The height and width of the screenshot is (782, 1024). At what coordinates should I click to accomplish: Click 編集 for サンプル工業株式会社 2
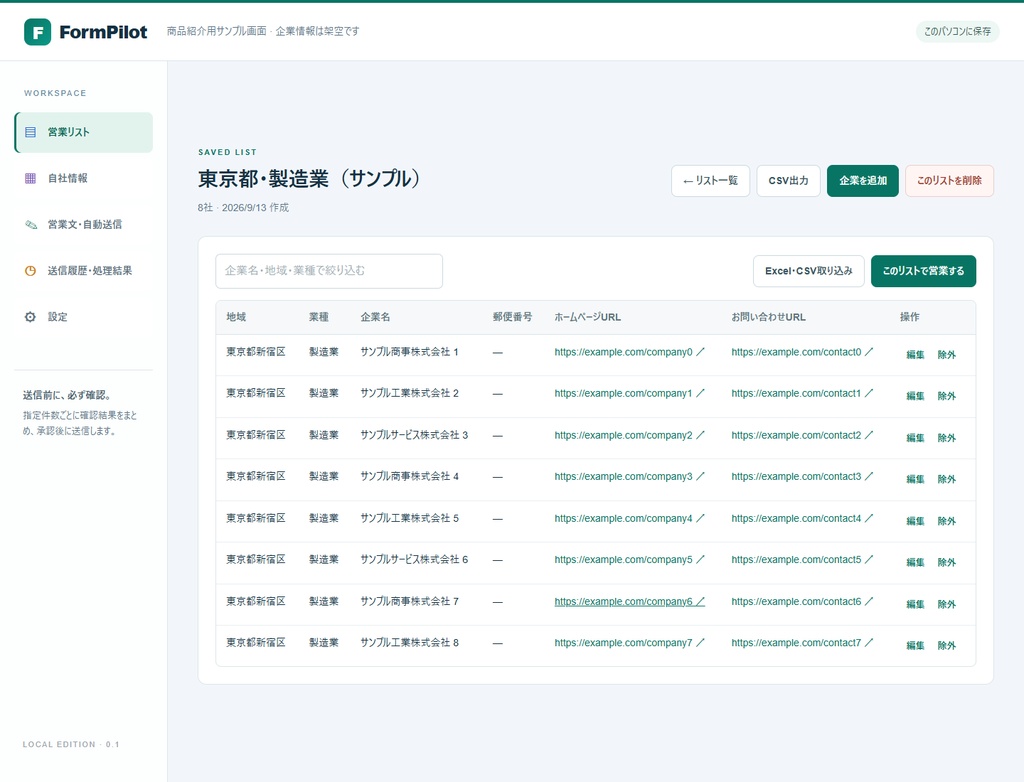click(x=915, y=396)
